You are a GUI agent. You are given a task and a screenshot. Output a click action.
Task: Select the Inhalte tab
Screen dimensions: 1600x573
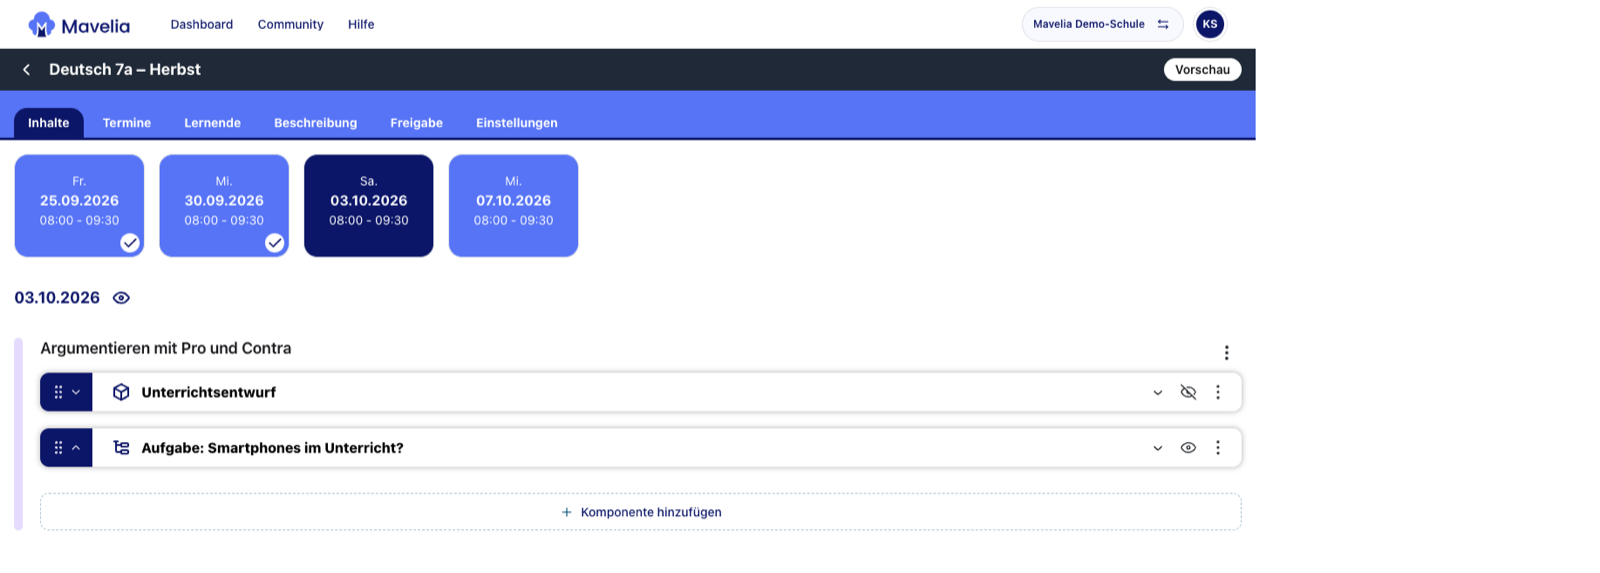click(49, 123)
